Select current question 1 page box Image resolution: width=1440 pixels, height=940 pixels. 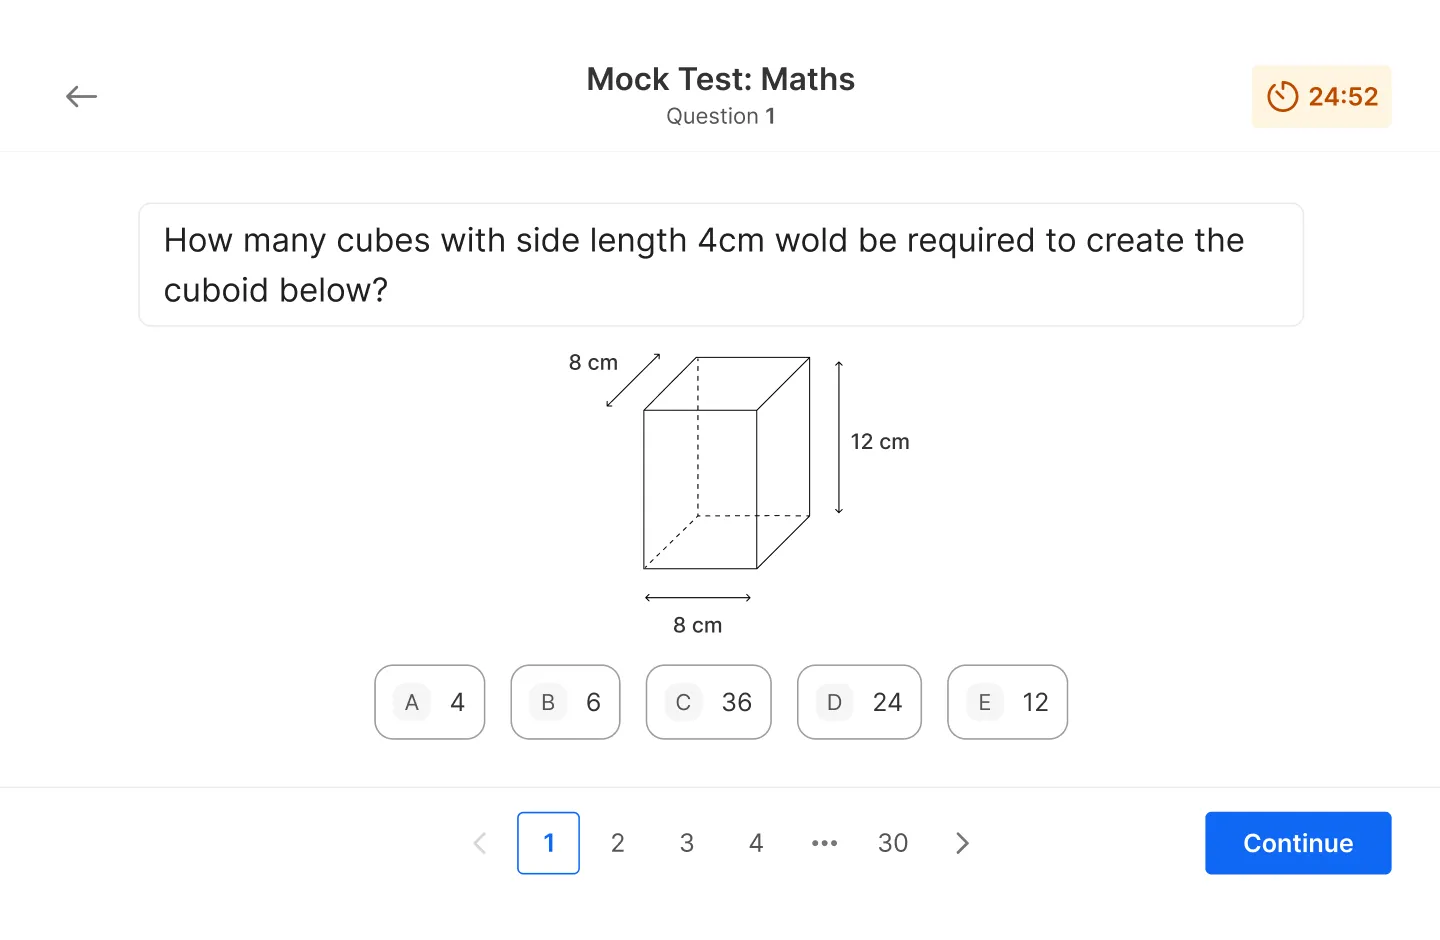pos(548,843)
